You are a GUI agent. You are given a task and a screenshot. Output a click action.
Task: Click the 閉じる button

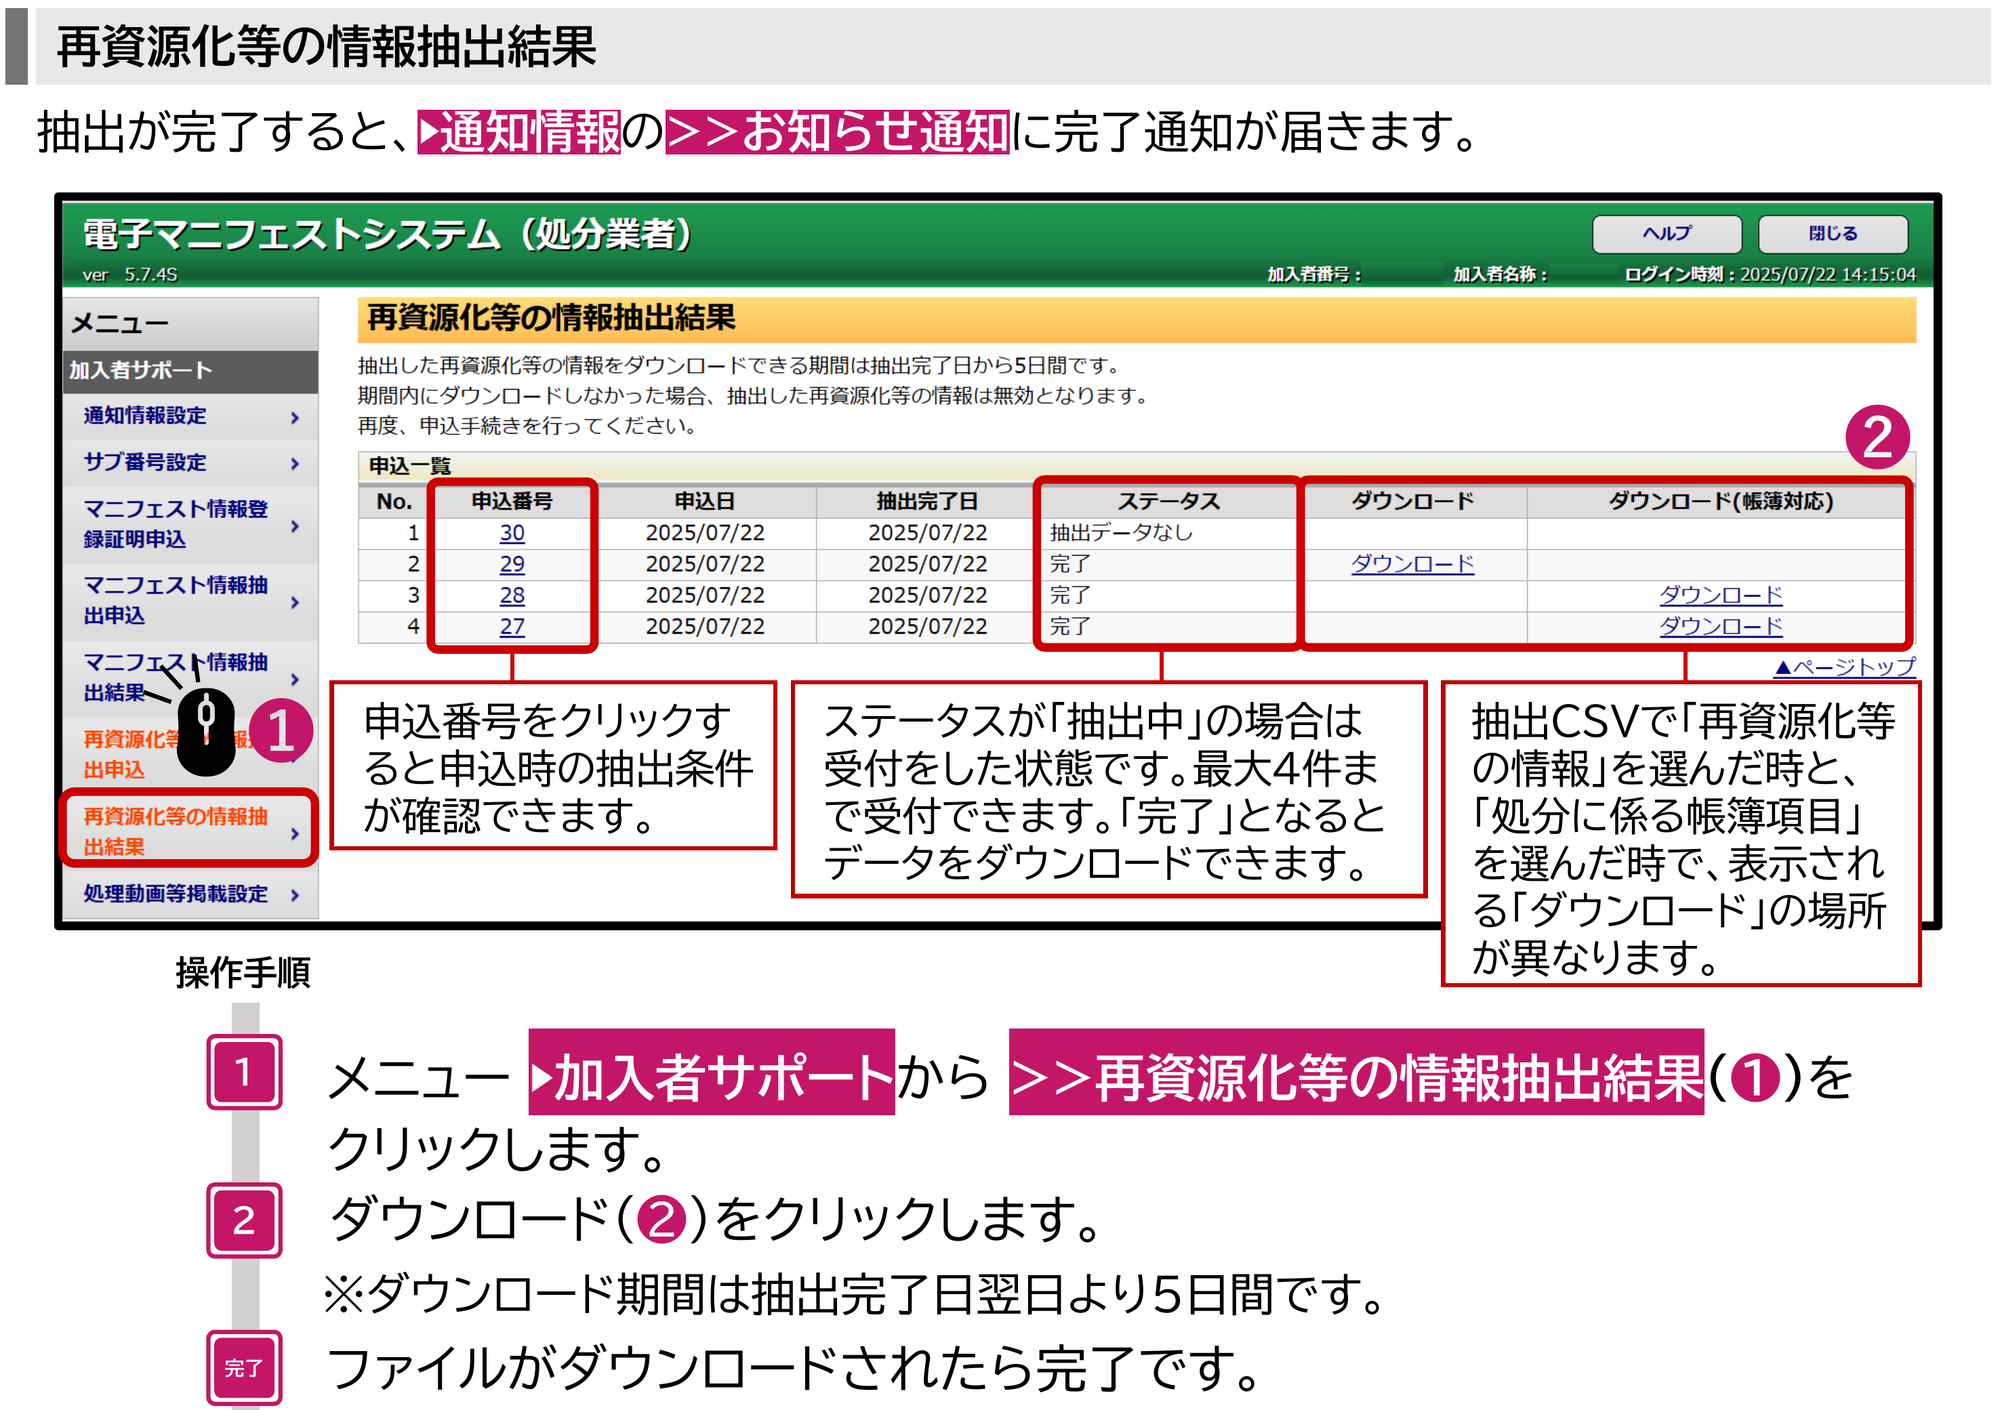pos(1832,234)
